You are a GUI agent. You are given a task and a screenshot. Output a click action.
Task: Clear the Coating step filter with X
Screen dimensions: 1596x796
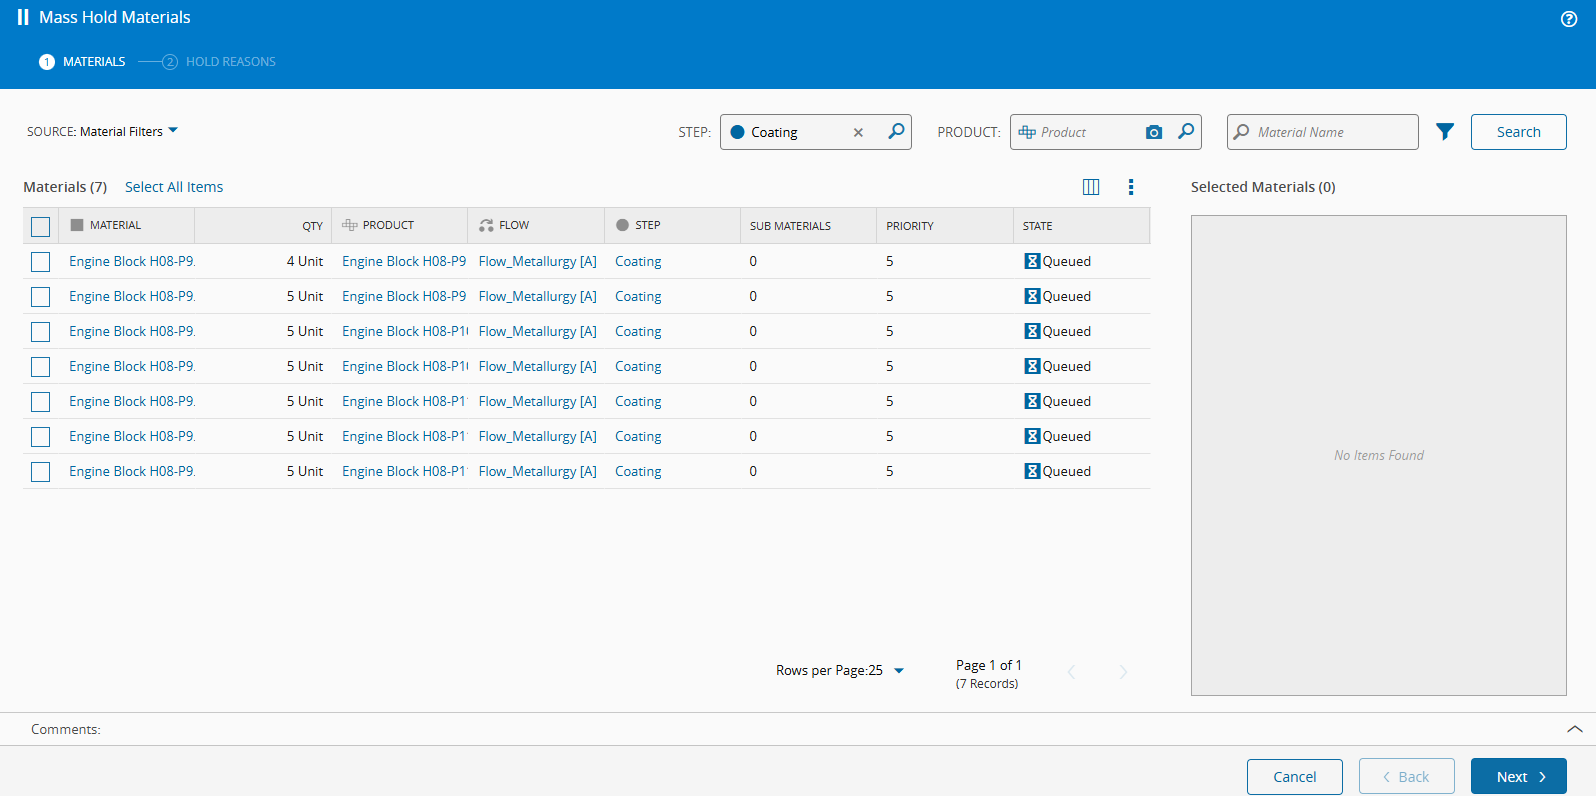(858, 132)
